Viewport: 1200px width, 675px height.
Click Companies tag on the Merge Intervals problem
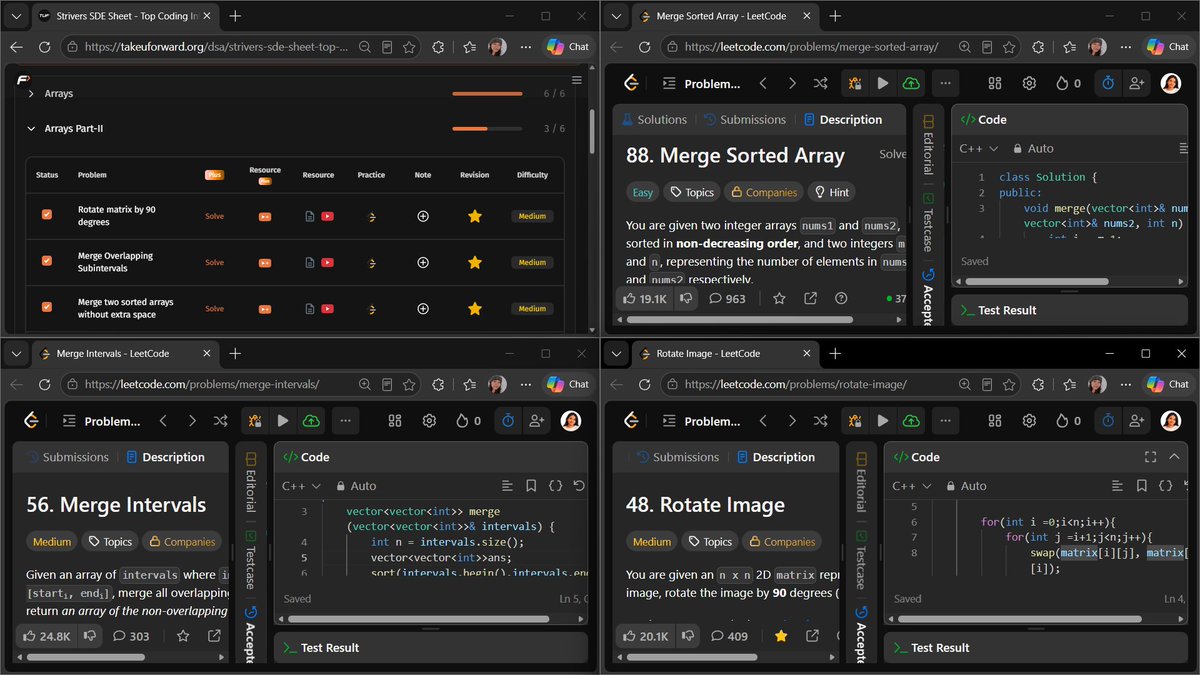coord(182,542)
